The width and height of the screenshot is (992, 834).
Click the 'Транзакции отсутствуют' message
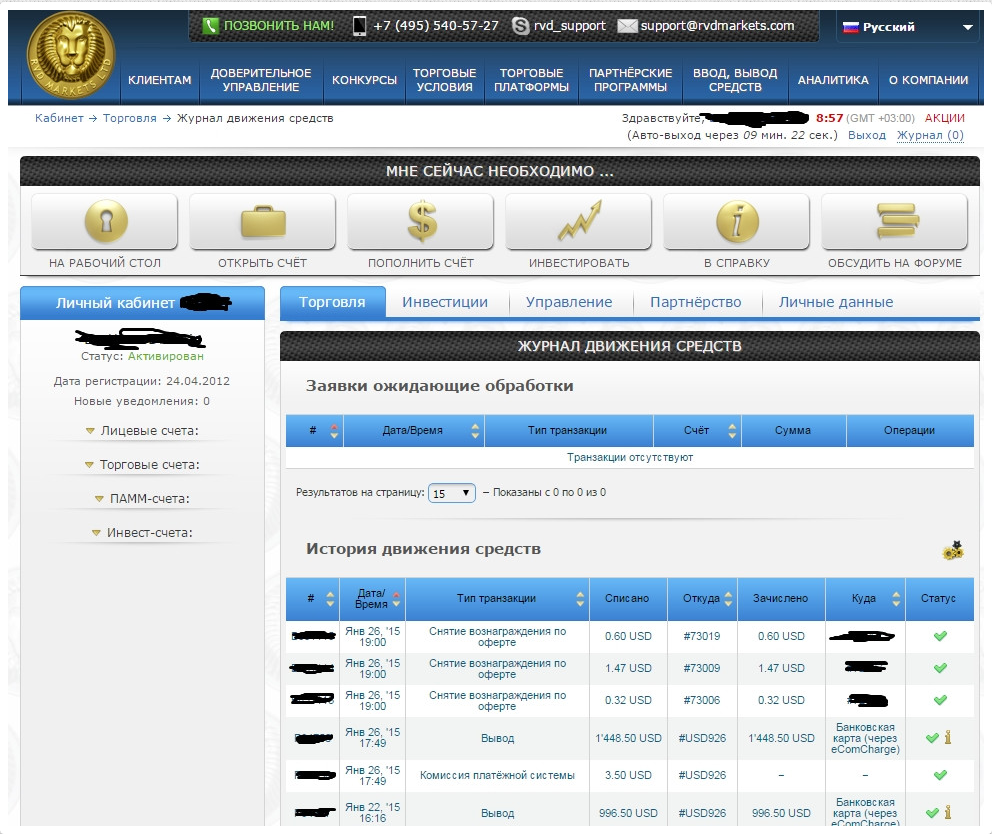[x=629, y=457]
